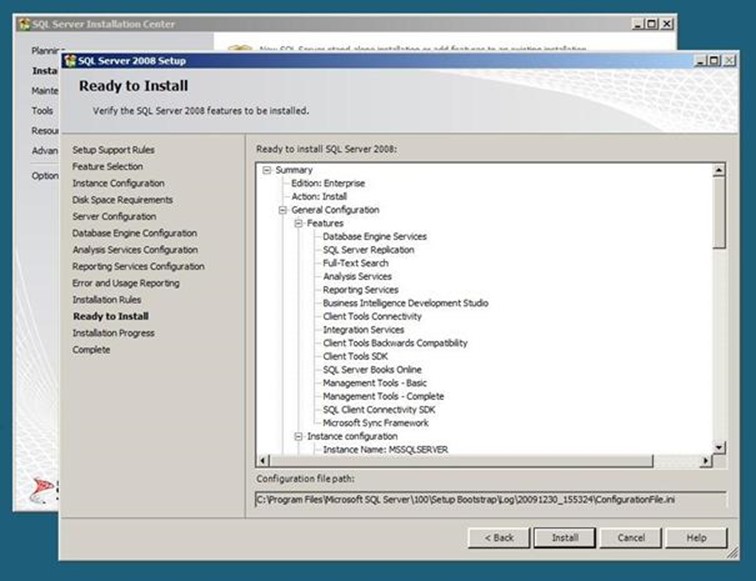The image size is (756, 581).
Task: Select Client Tools Connectivity tree item
Action: coord(372,316)
